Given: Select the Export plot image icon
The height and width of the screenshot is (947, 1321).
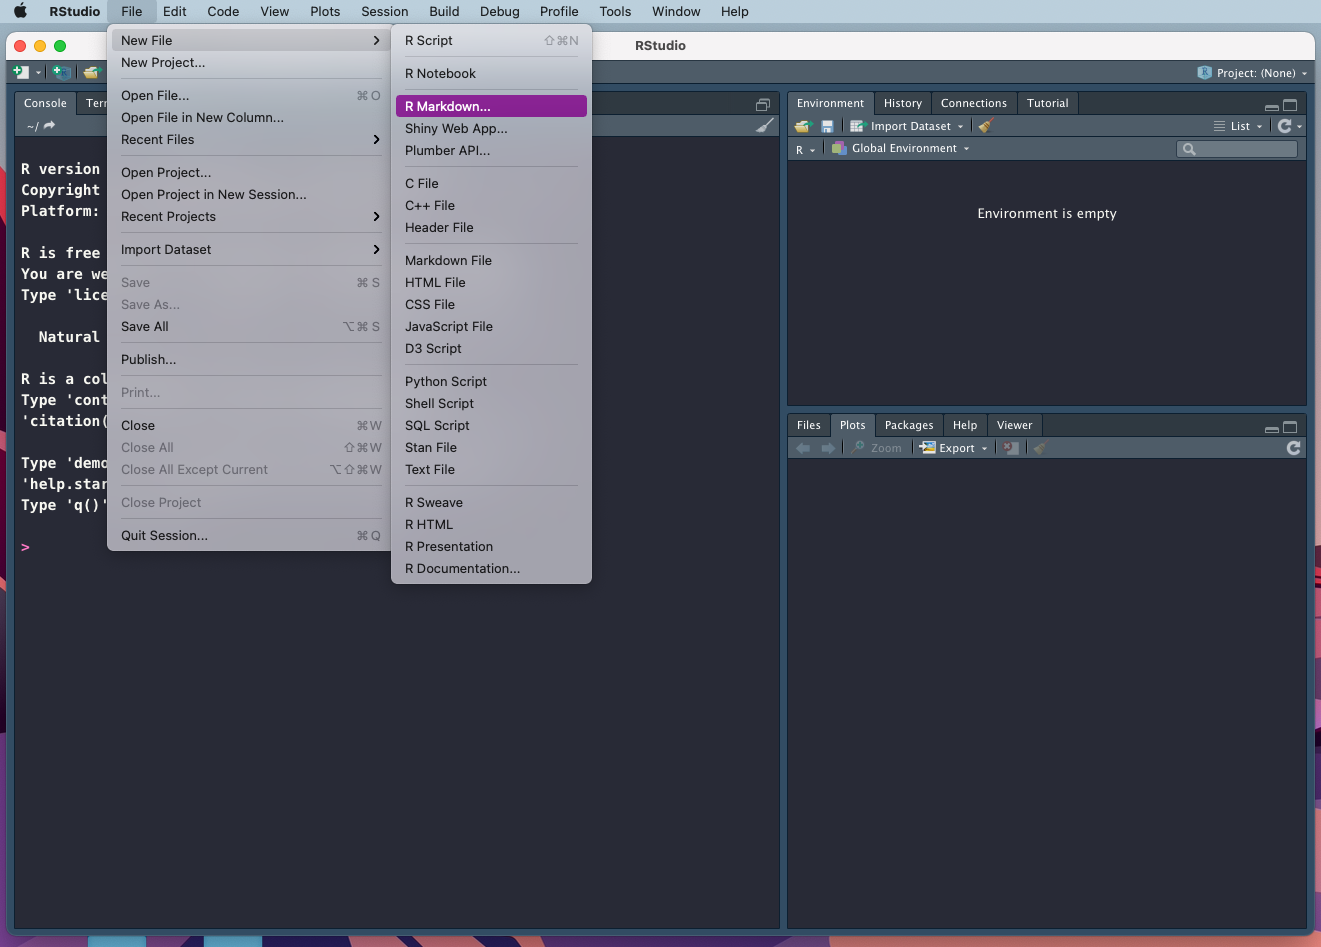Looking at the screenshot, I should [926, 447].
